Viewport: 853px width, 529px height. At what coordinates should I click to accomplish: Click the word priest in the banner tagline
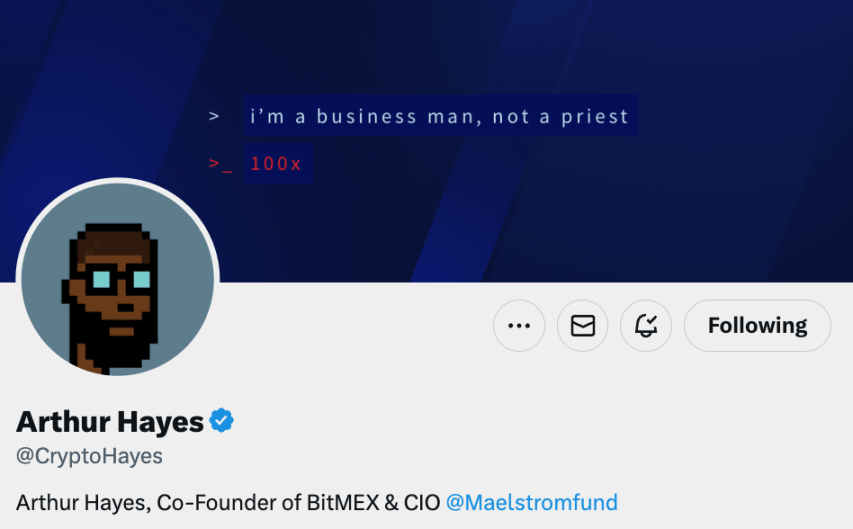(x=595, y=116)
